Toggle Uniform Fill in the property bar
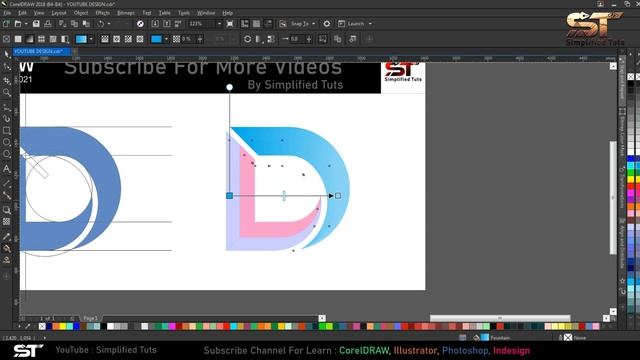This screenshot has width=640, height=360. pyautogui.click(x=18, y=39)
